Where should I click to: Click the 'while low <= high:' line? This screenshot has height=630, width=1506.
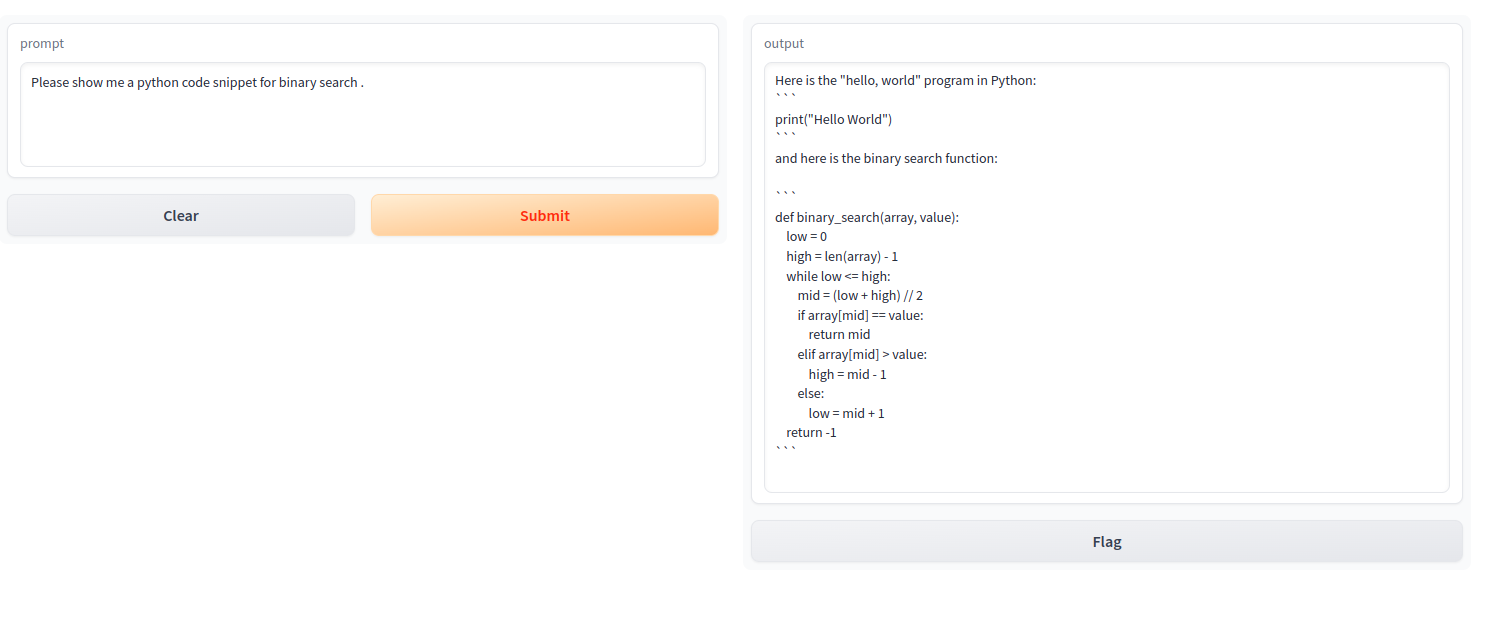(838, 276)
